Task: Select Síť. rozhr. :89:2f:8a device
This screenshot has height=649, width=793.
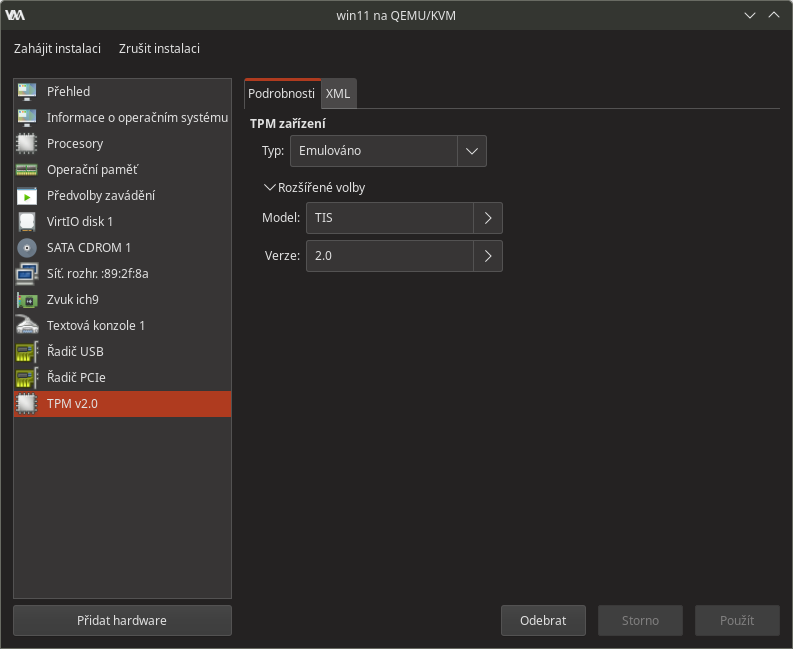Action: (x=122, y=274)
